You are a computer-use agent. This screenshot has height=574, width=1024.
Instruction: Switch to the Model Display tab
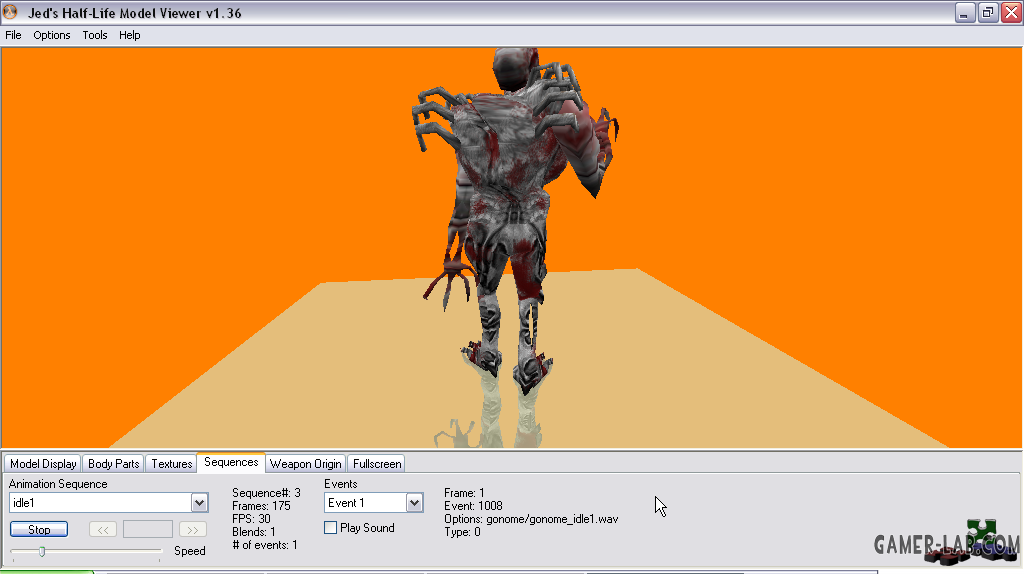click(43, 464)
